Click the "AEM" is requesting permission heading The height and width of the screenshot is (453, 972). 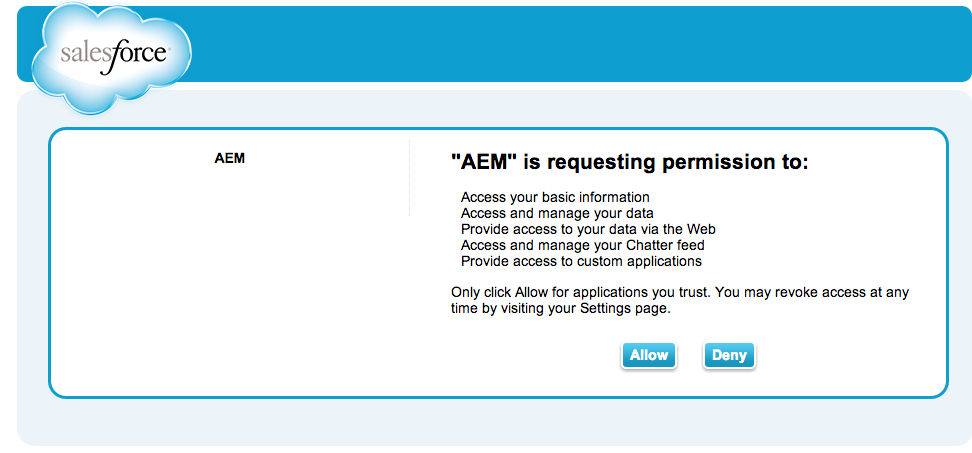(x=630, y=162)
